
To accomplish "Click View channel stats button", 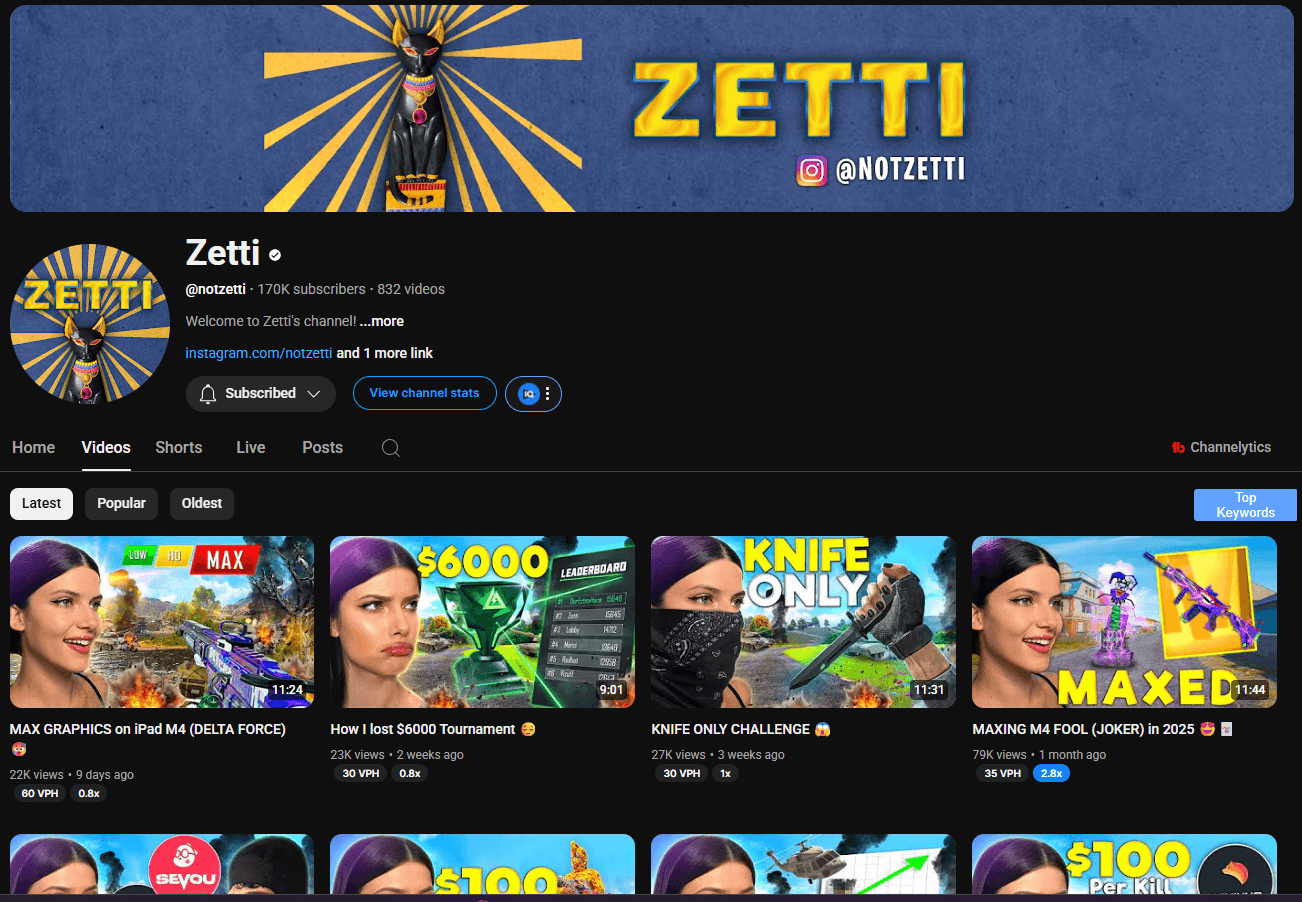I will click(424, 393).
